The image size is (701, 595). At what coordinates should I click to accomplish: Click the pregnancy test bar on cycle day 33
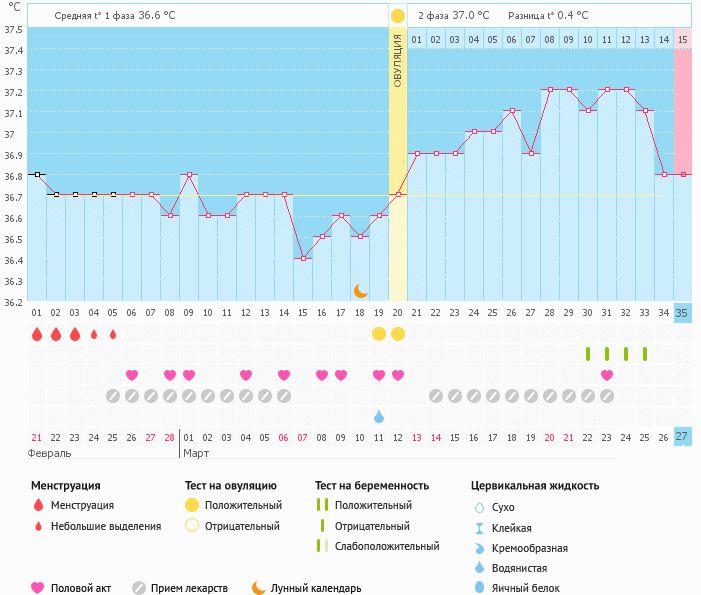coord(645,354)
